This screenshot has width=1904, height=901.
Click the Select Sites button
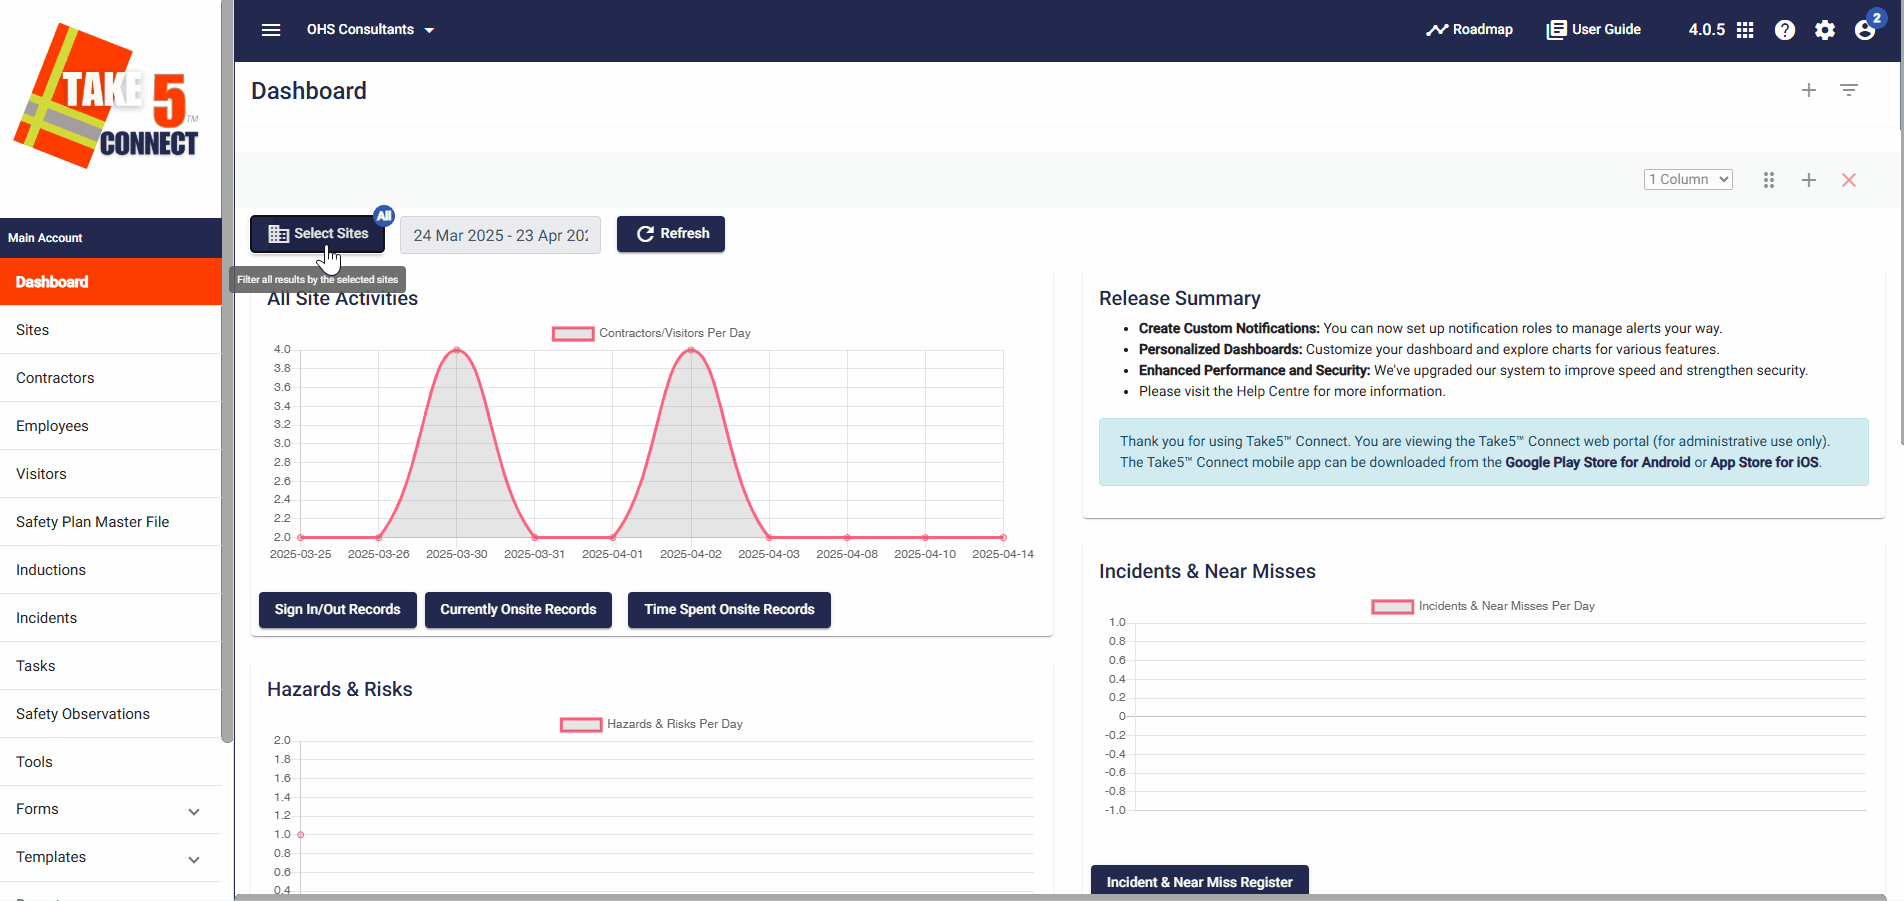point(317,234)
